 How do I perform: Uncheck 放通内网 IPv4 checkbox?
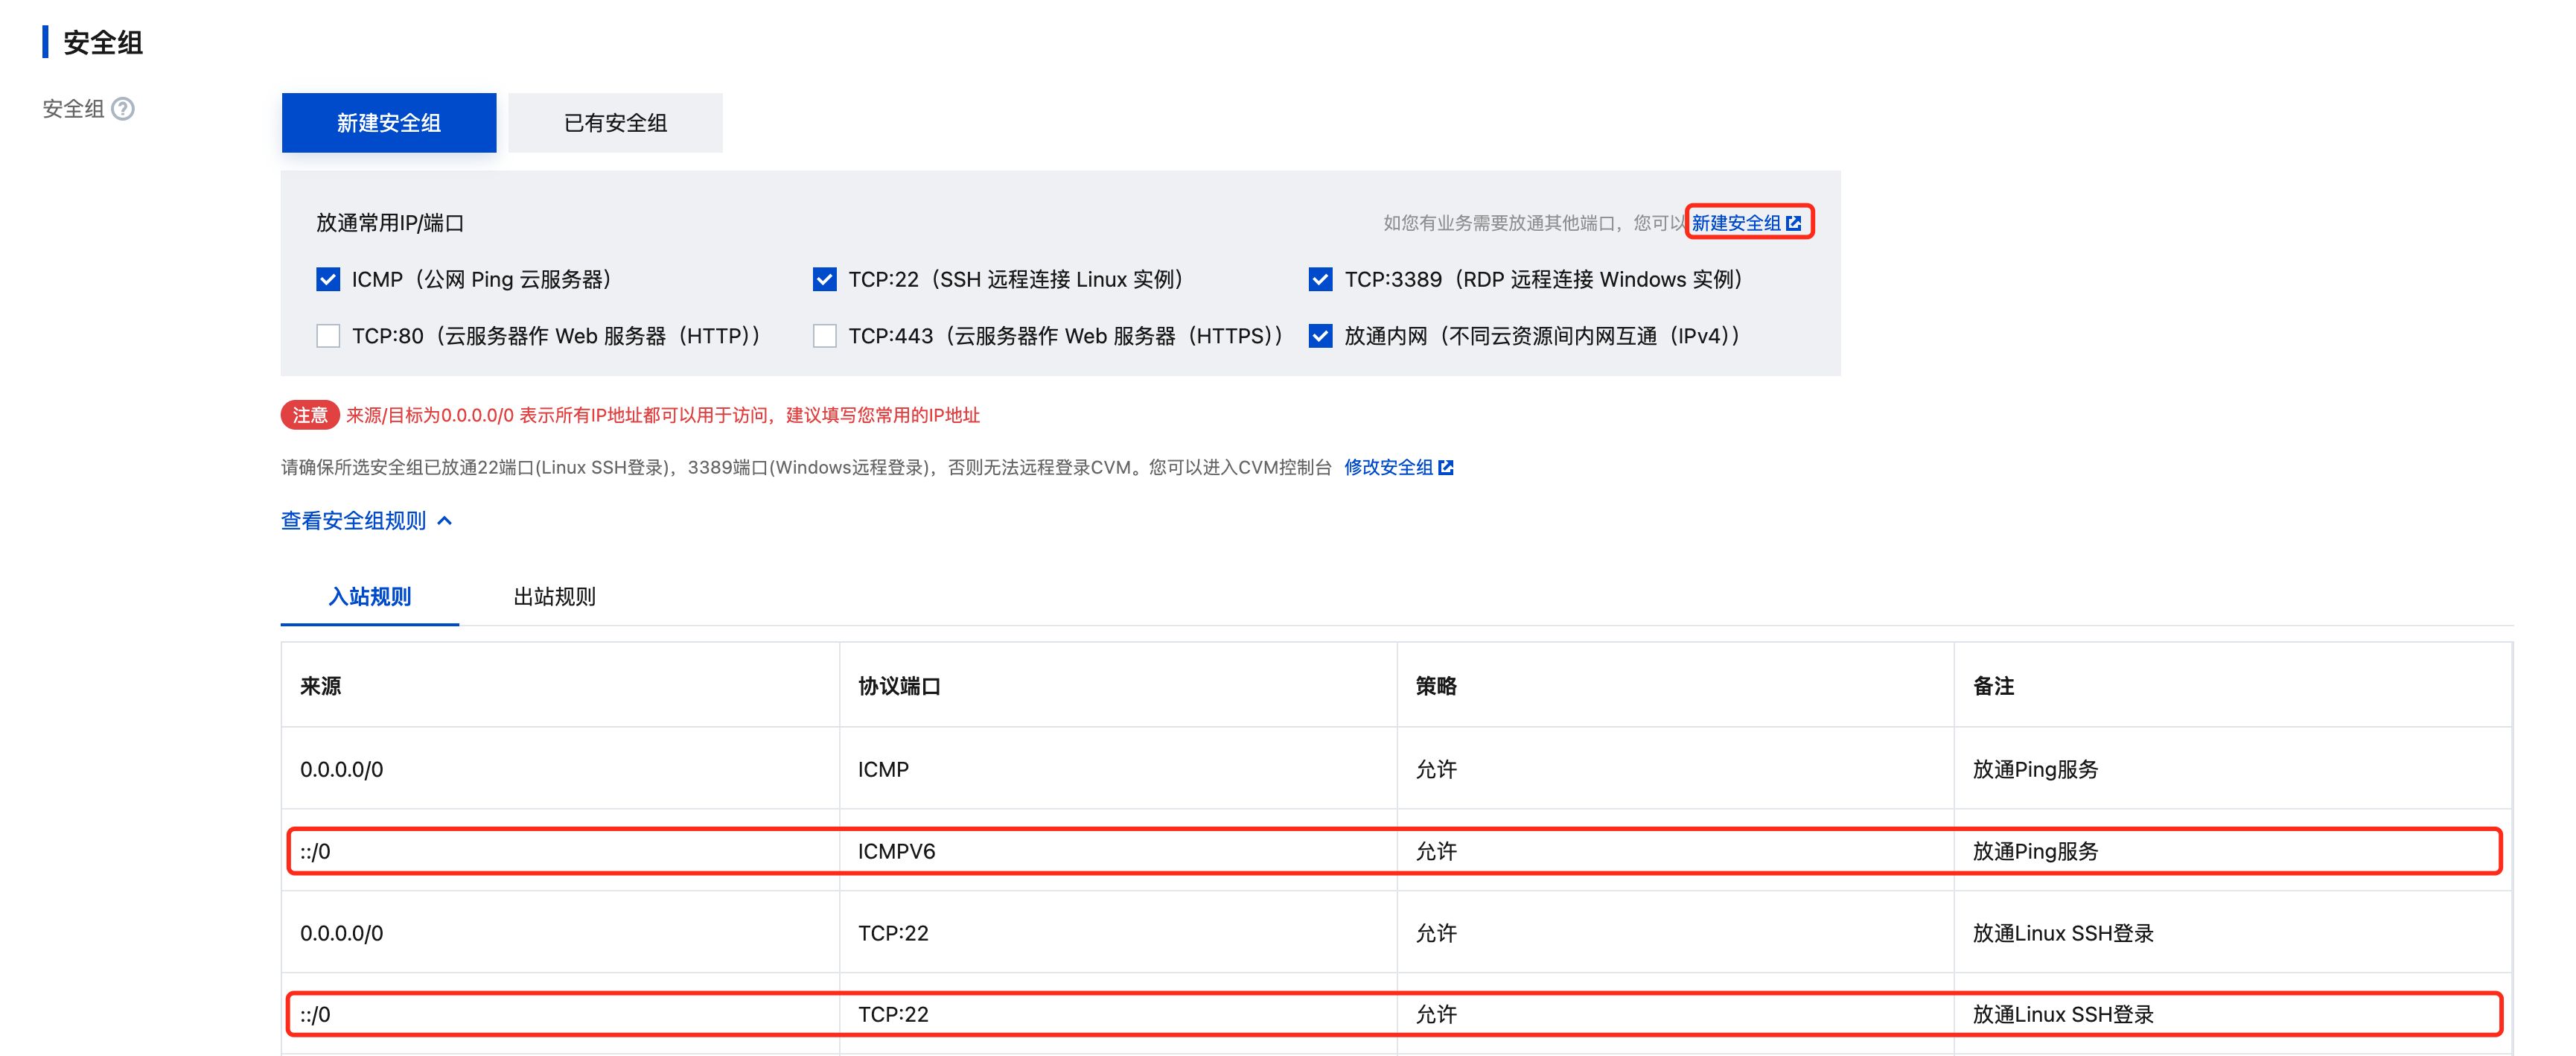click(x=1320, y=336)
